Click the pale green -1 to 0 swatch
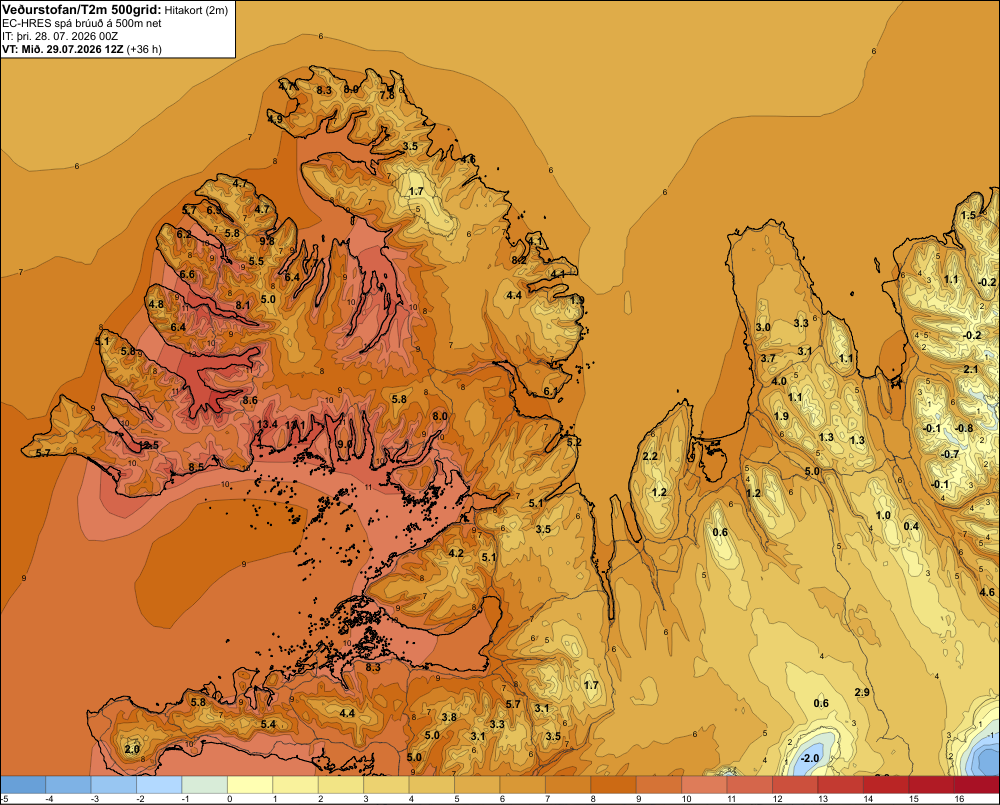Viewport: 1000px width, 805px height. click(x=205, y=785)
